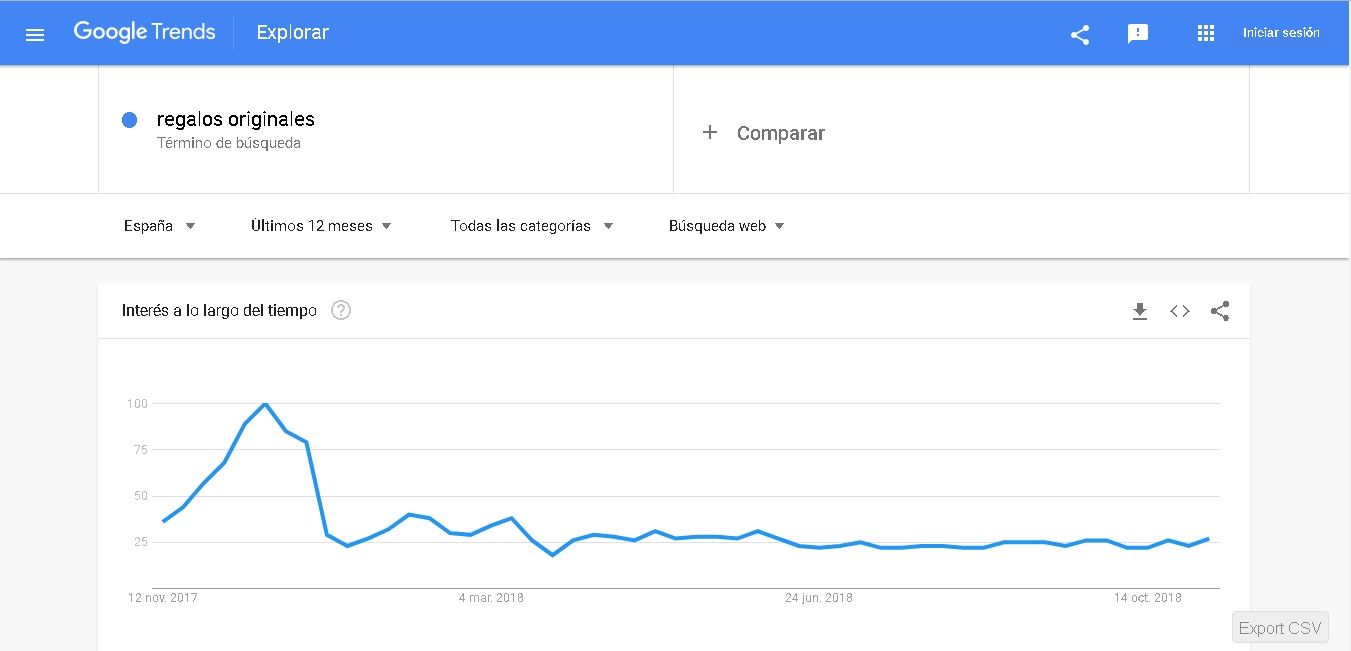Click the blue term color dot
Screen dimensions: 1351x651
pyautogui.click(x=129, y=120)
